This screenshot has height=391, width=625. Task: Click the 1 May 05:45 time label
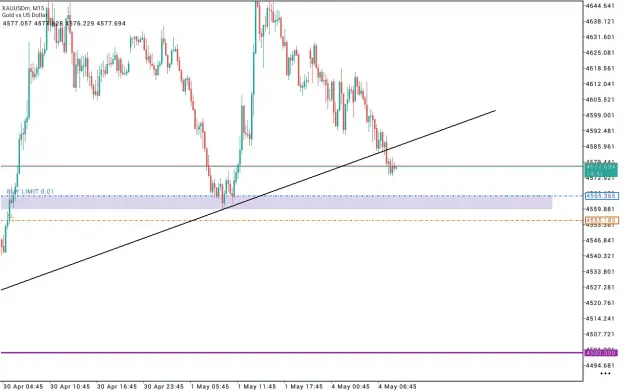click(x=210, y=387)
